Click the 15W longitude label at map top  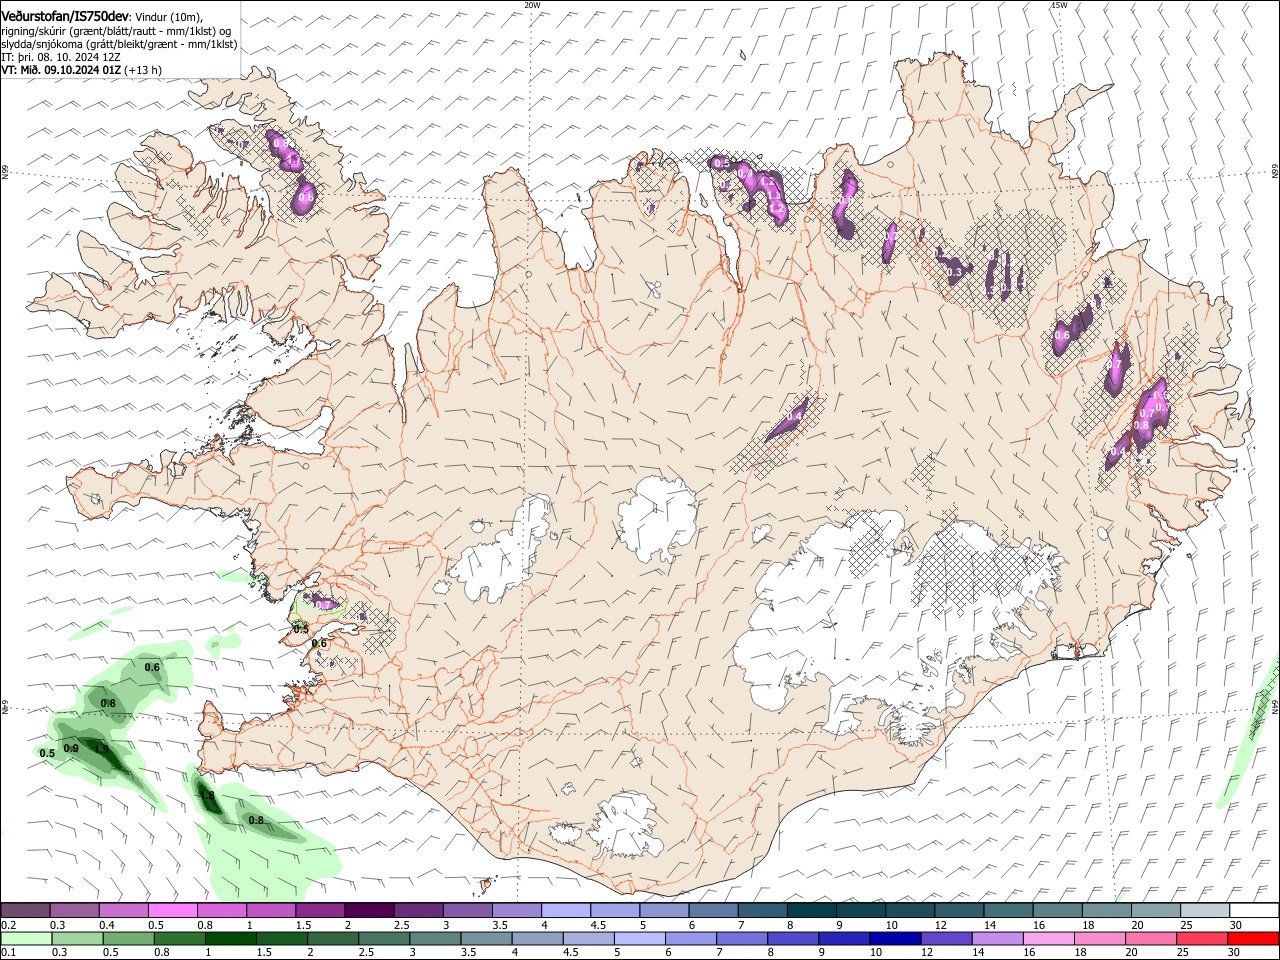(1059, 5)
